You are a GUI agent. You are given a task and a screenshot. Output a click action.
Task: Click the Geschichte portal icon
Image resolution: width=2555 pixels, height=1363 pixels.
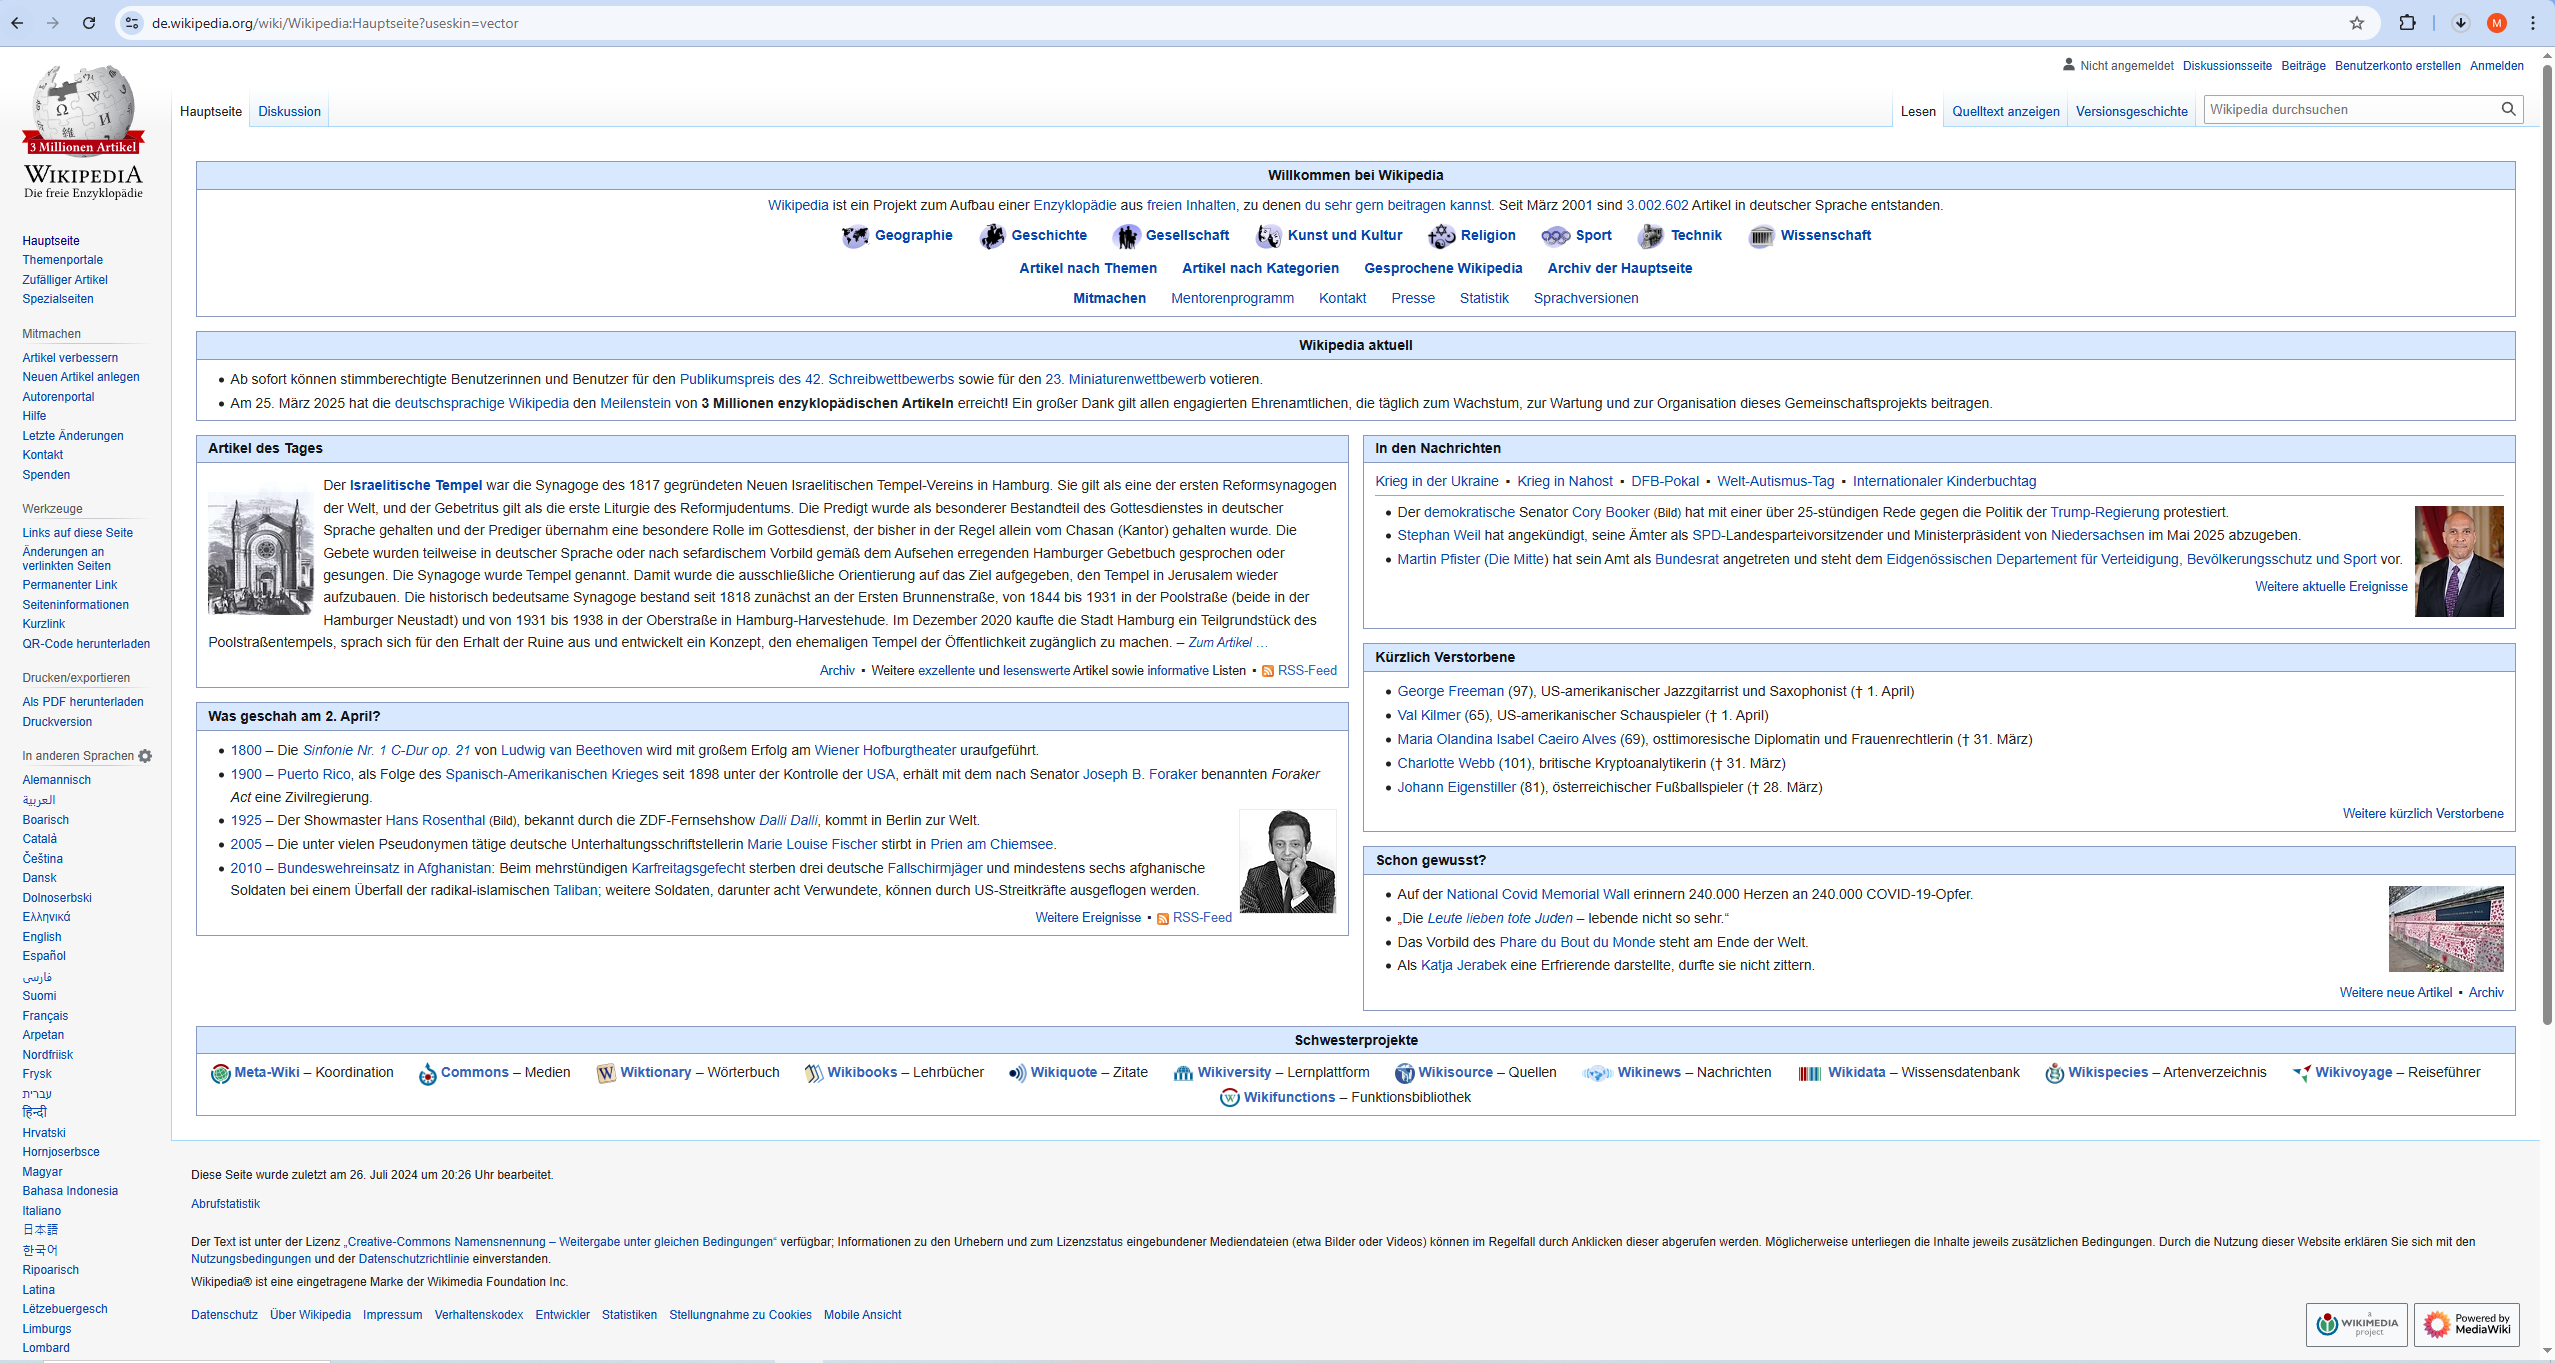coord(991,236)
